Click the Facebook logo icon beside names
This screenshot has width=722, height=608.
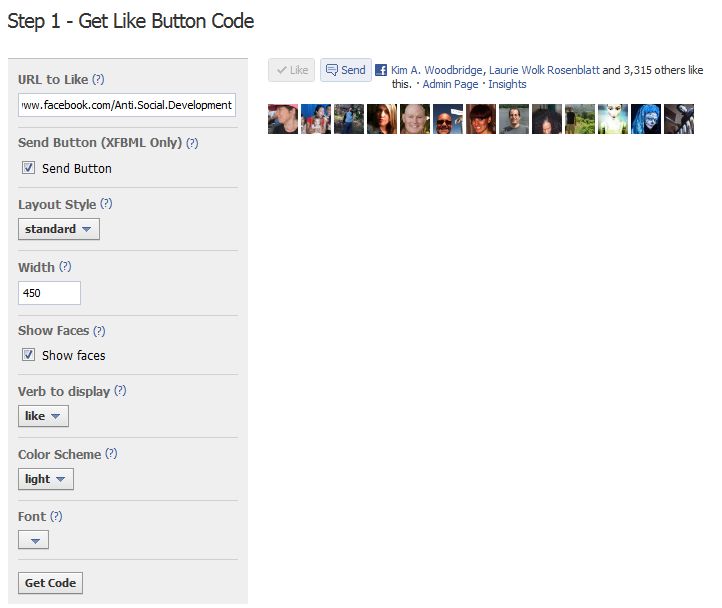pyautogui.click(x=381, y=70)
